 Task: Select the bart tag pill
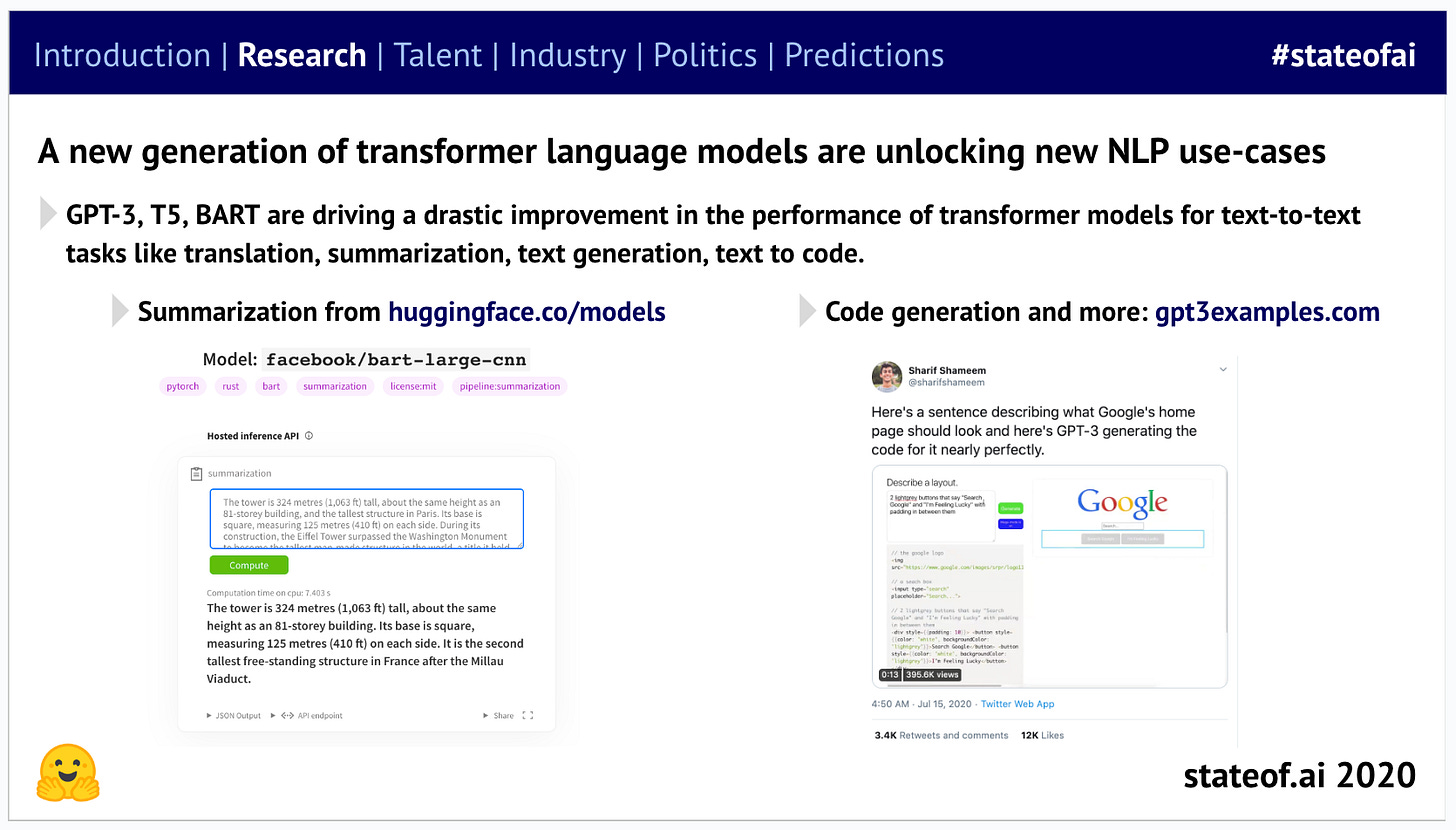coord(271,386)
